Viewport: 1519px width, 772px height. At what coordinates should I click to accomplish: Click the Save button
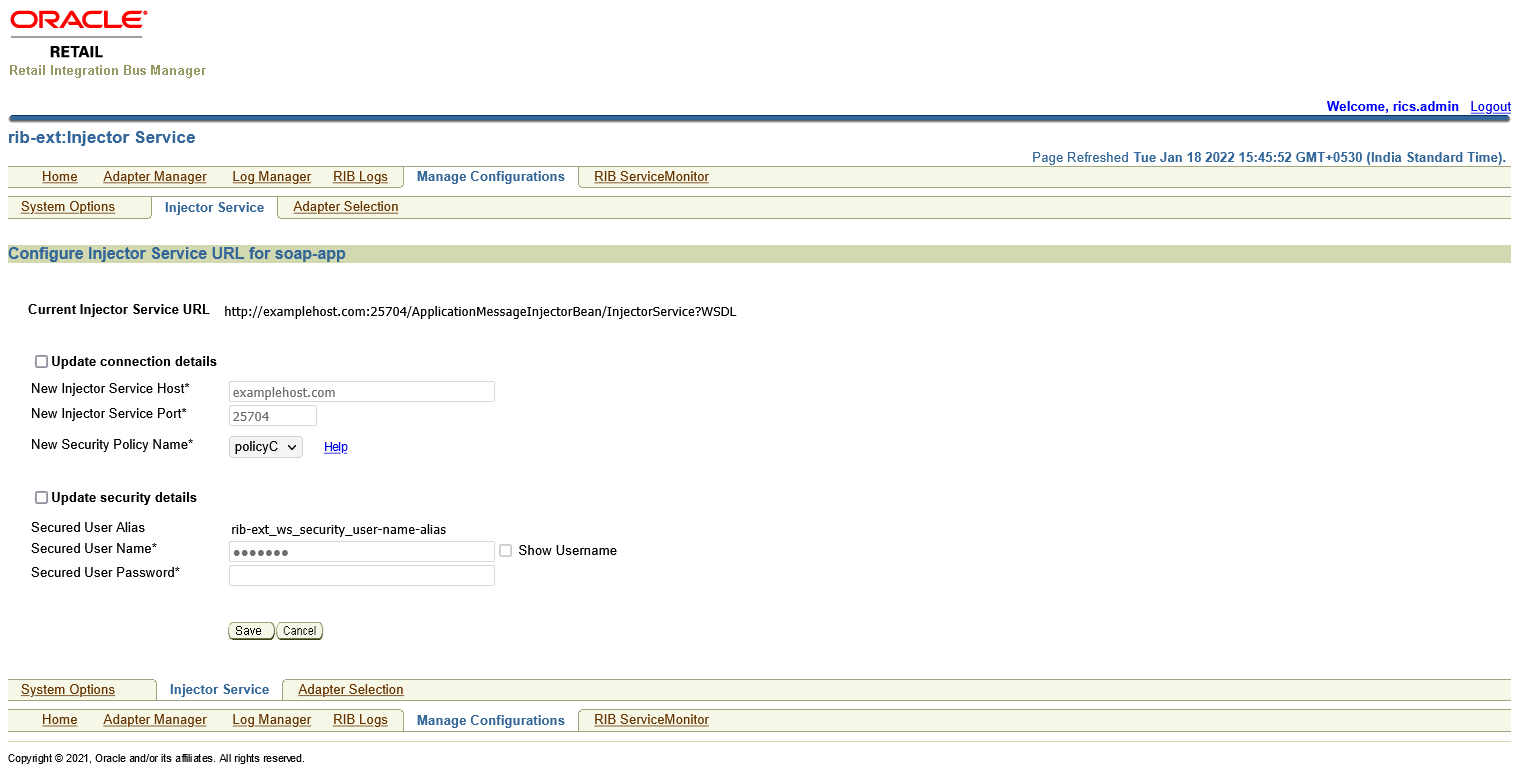[x=250, y=630]
